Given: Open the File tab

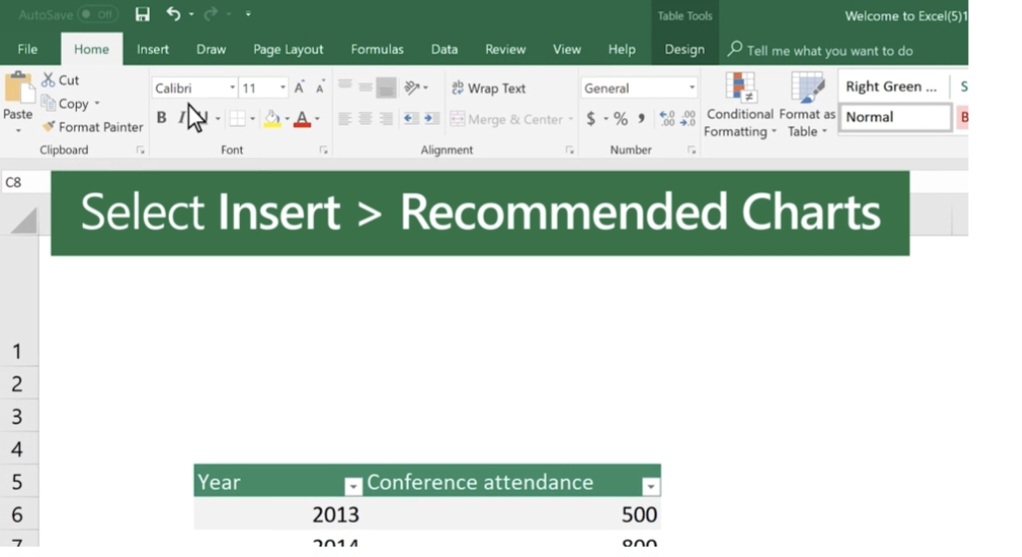Looking at the screenshot, I should [27, 50].
